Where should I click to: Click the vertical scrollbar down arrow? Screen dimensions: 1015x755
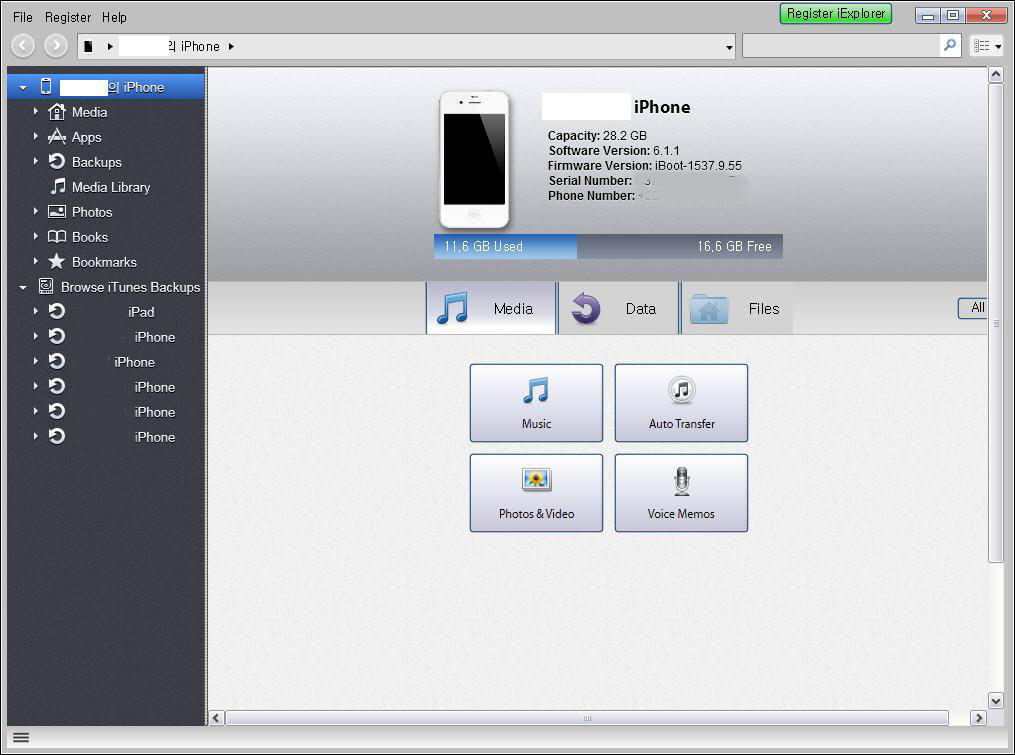pyautogui.click(x=996, y=700)
